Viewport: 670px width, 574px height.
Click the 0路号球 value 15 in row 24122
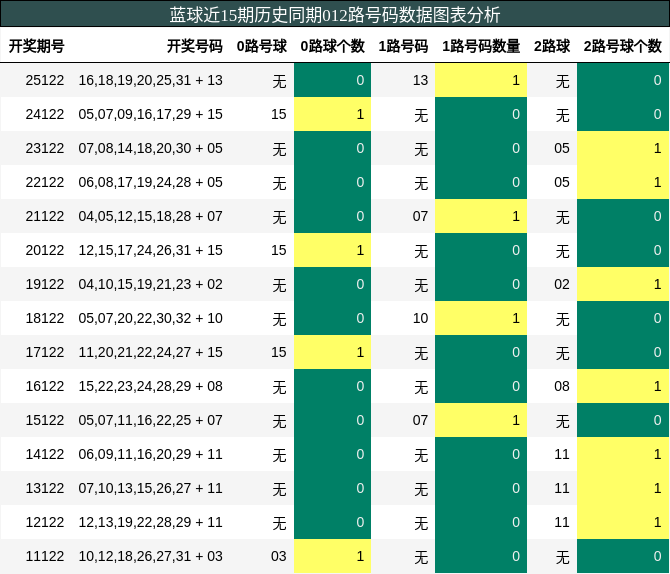(279, 114)
